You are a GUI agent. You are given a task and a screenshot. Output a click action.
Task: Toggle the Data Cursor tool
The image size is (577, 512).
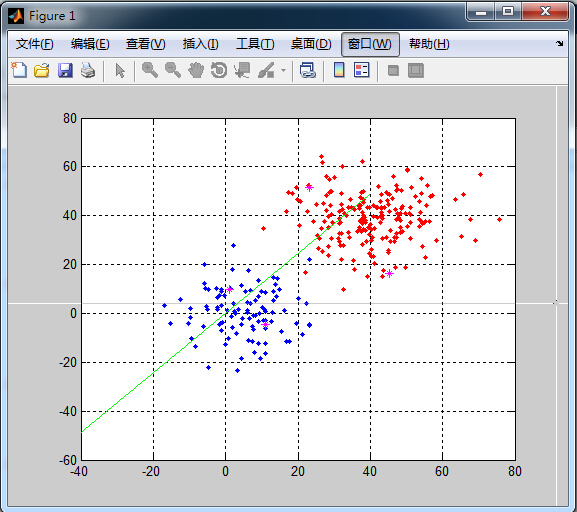point(242,70)
